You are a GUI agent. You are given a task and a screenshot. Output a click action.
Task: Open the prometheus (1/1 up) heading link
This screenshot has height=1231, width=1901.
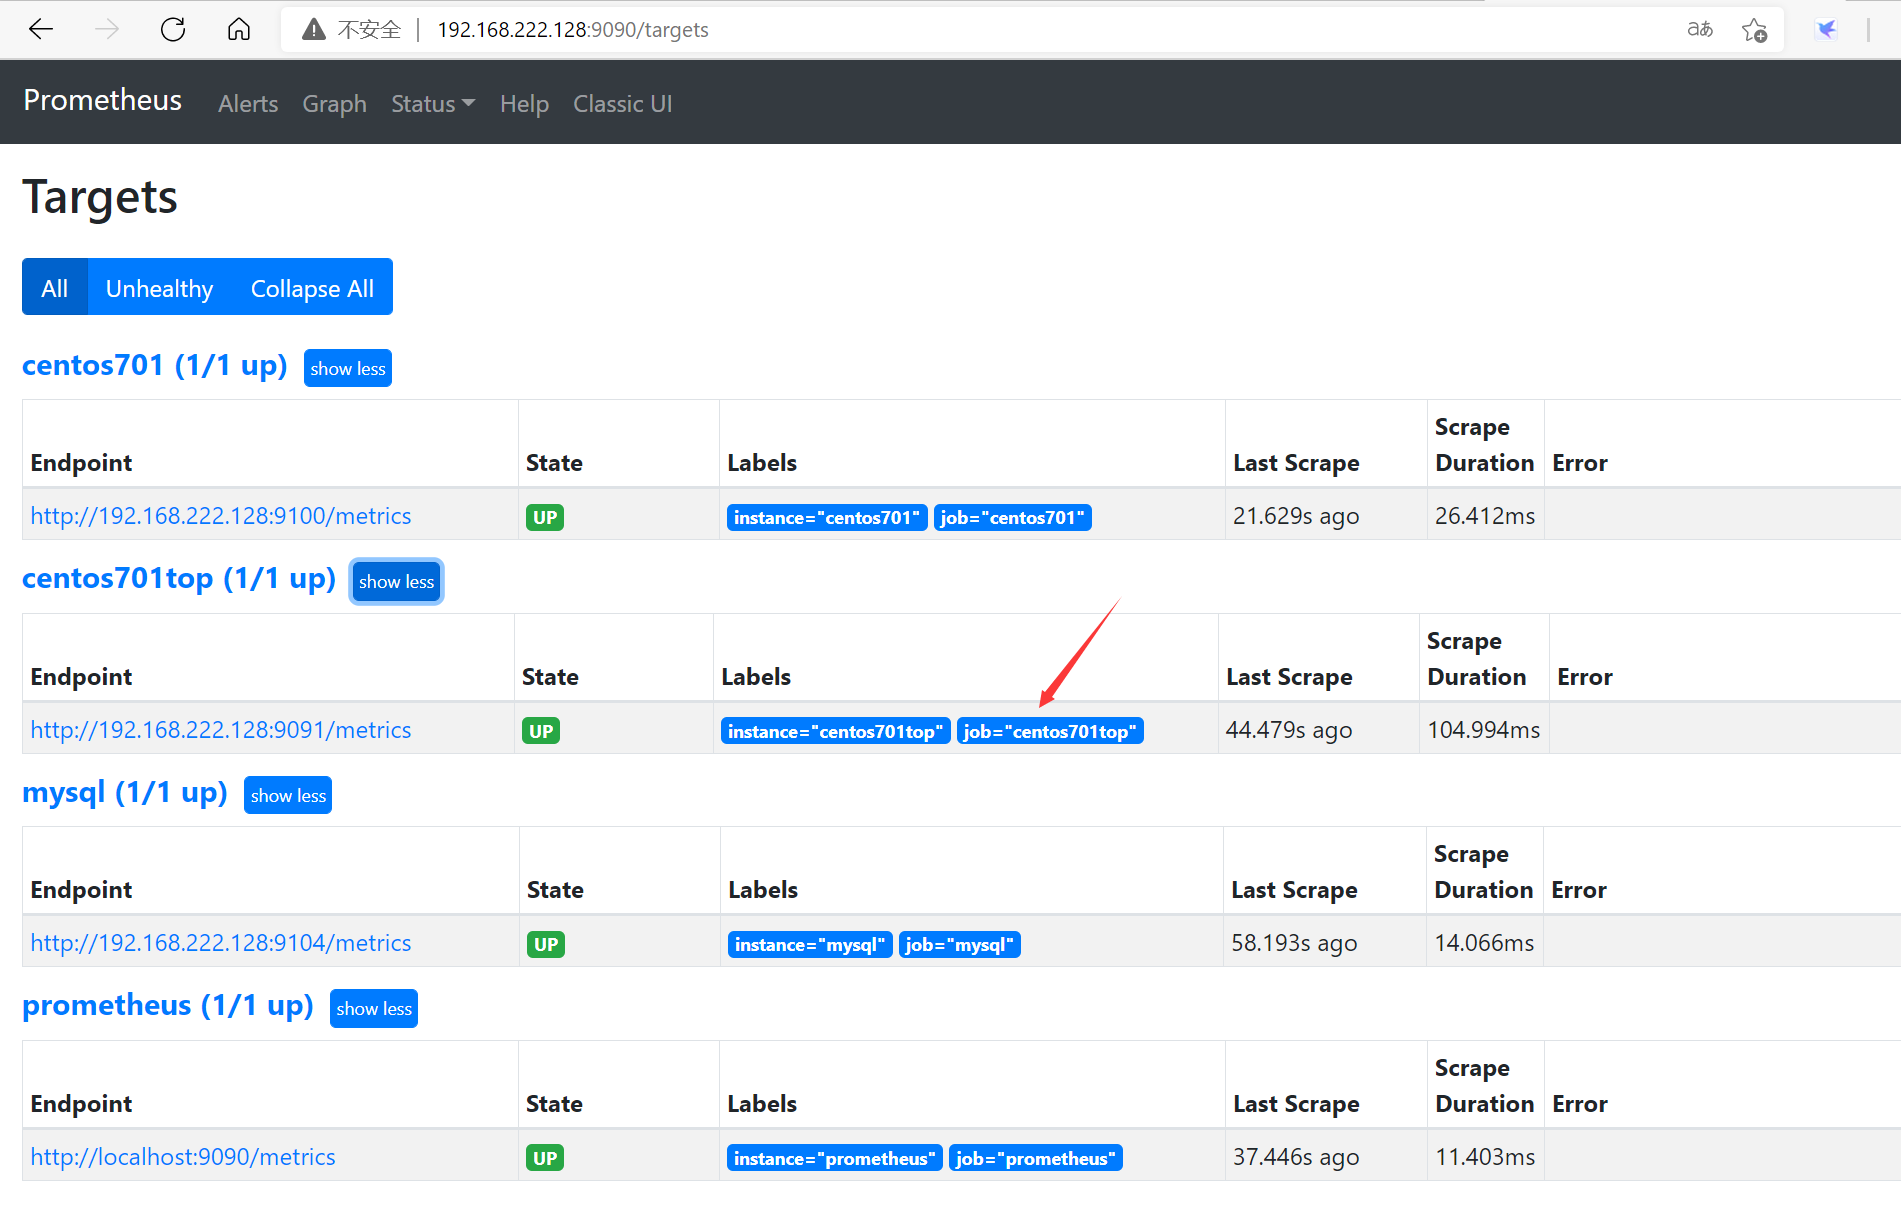[x=168, y=1006]
